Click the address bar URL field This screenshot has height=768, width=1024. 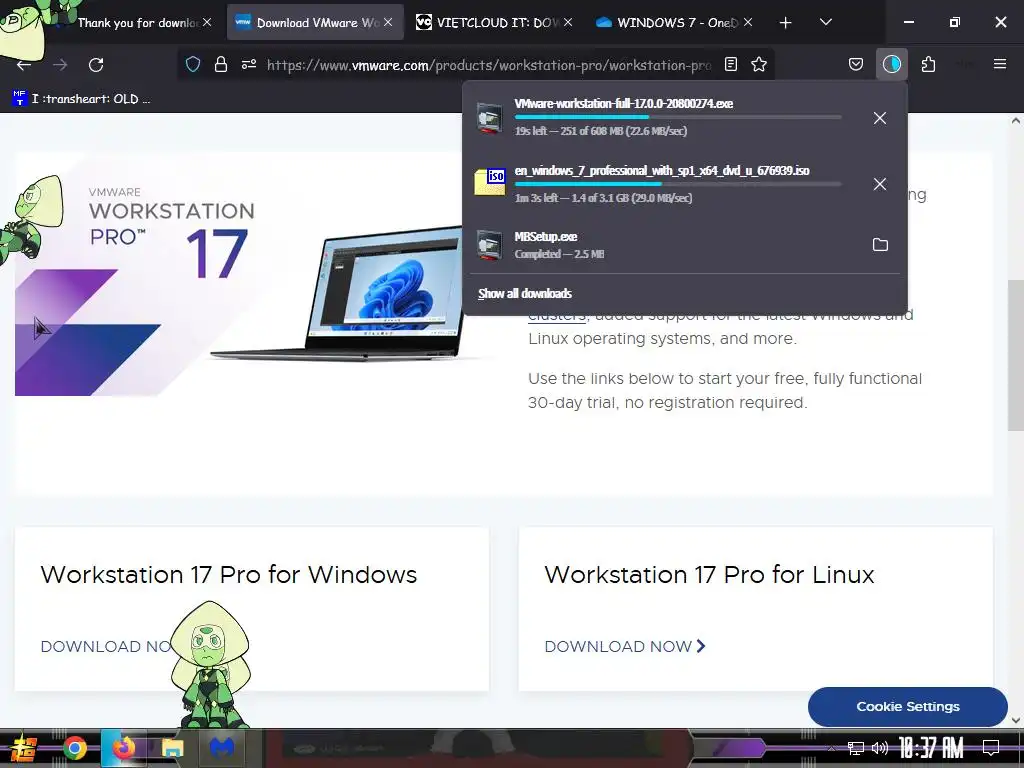point(488,65)
